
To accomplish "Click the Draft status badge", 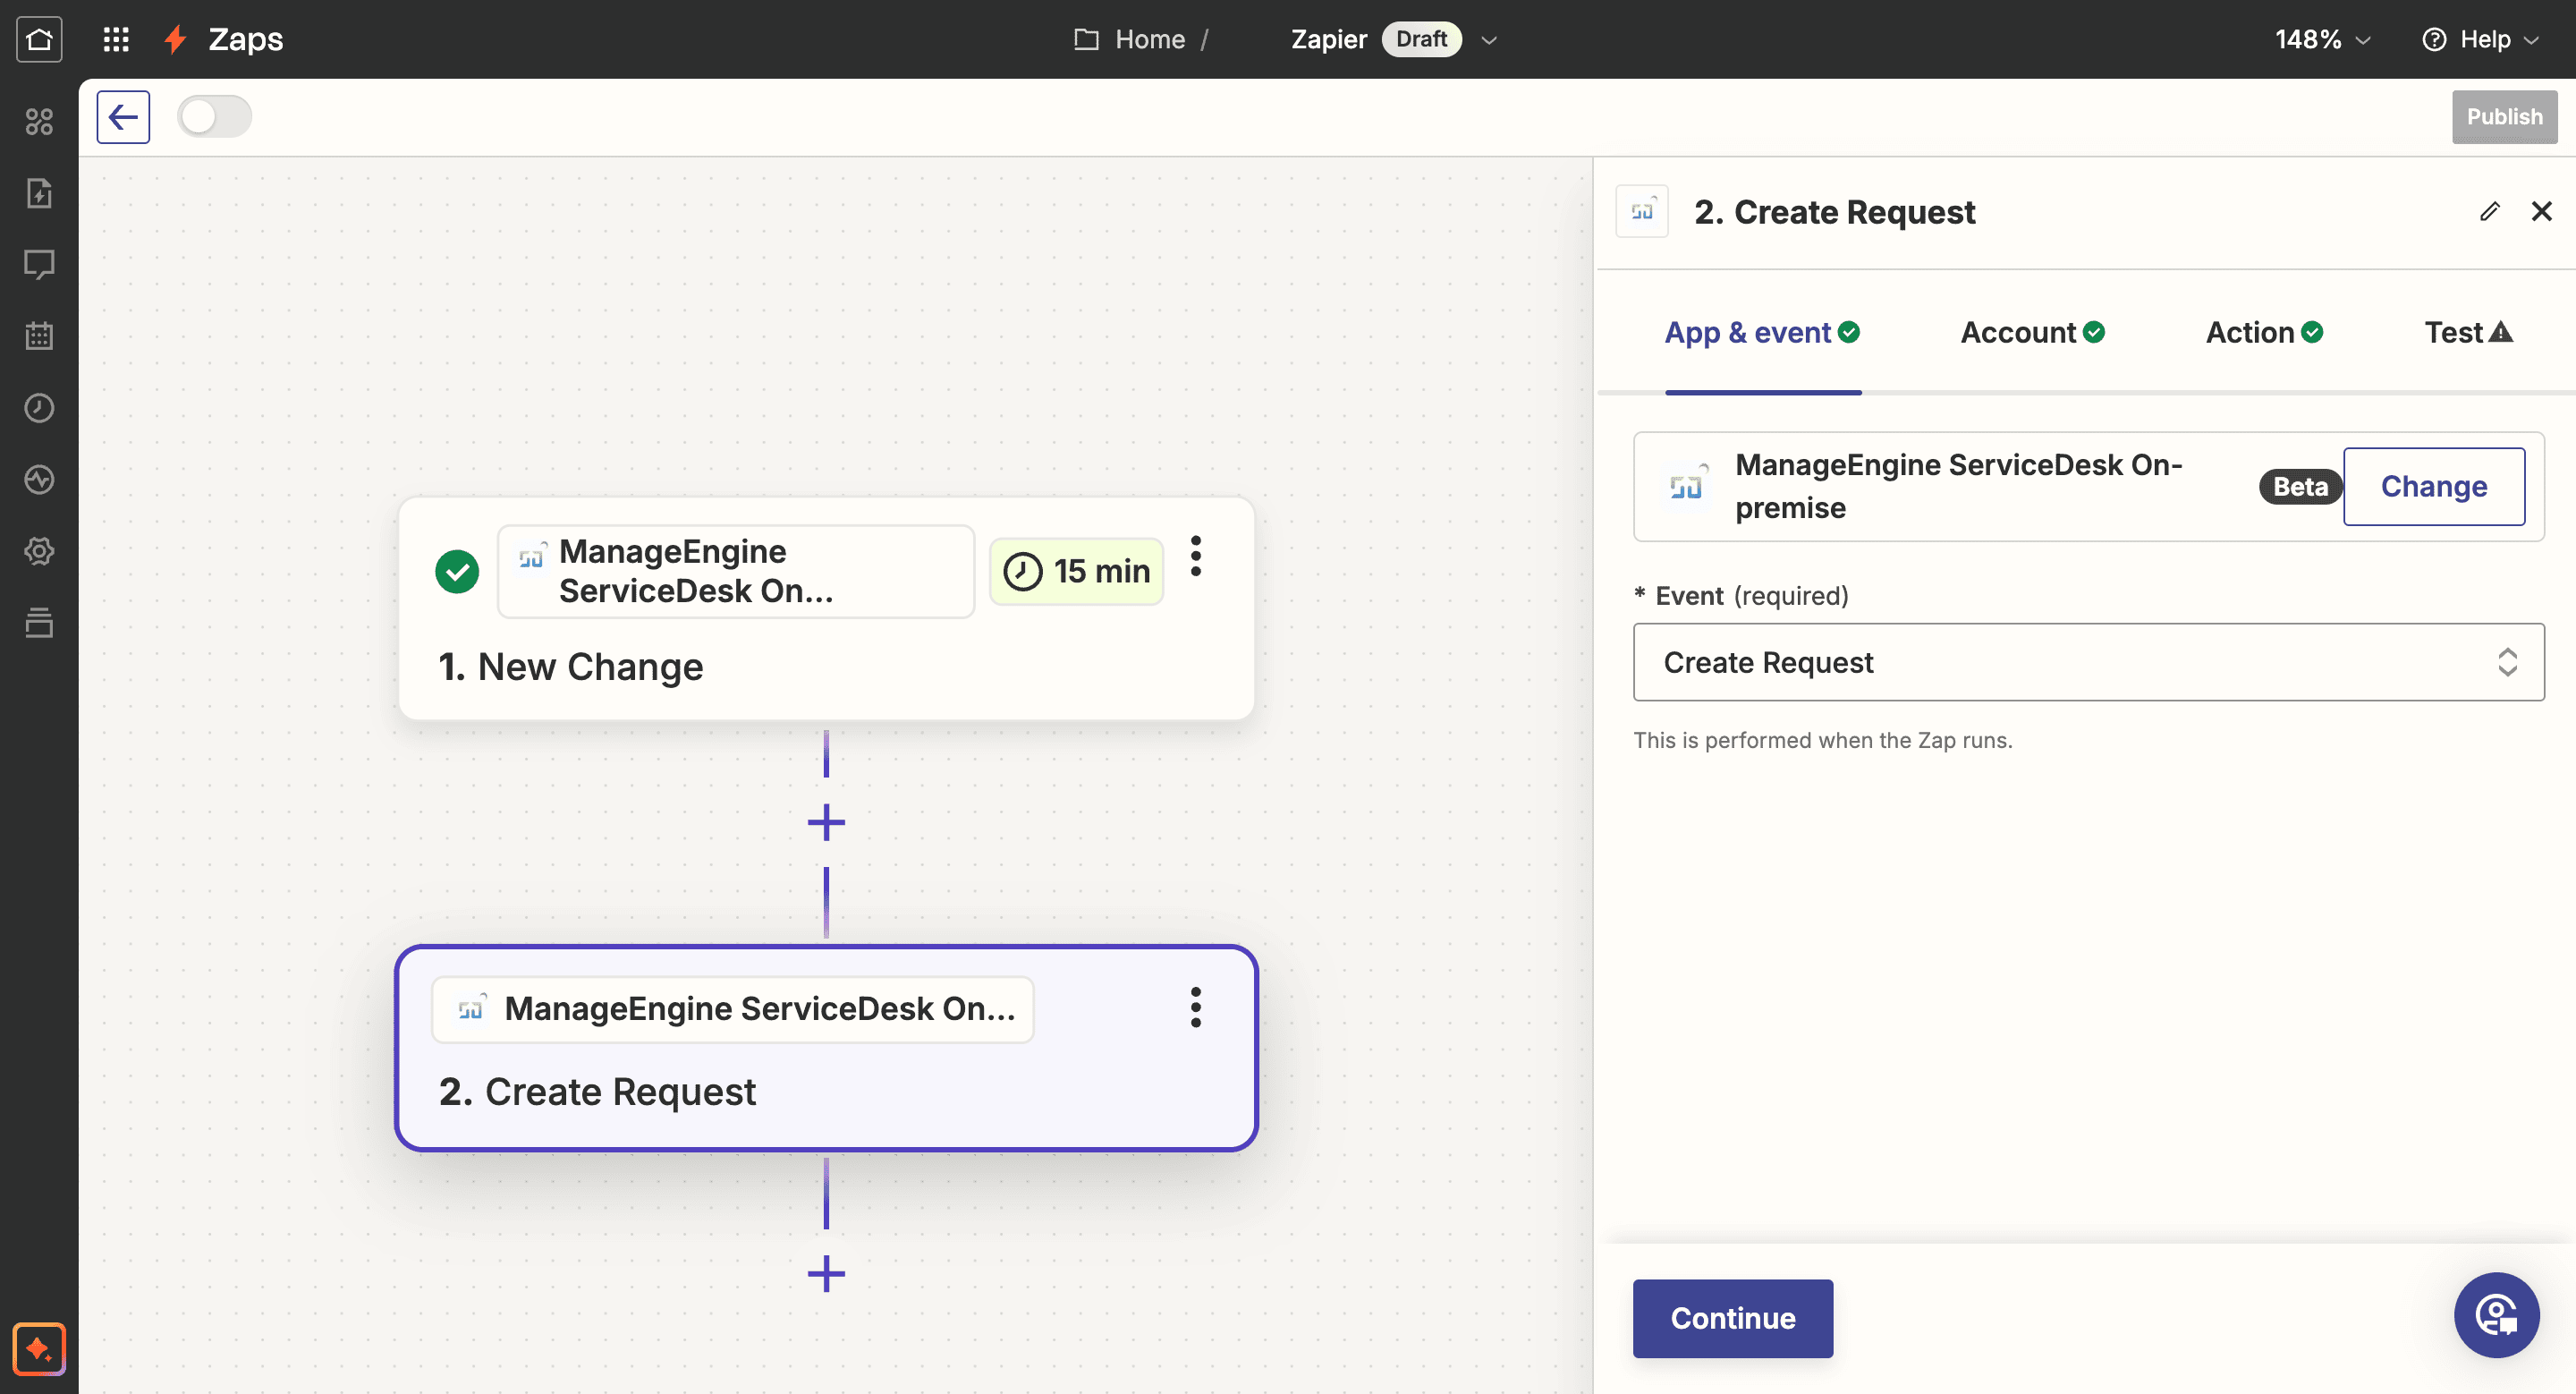I will point(1421,39).
